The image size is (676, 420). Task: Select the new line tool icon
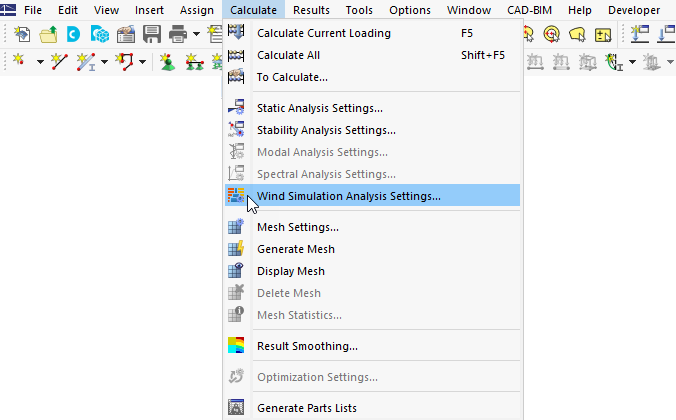click(60, 62)
